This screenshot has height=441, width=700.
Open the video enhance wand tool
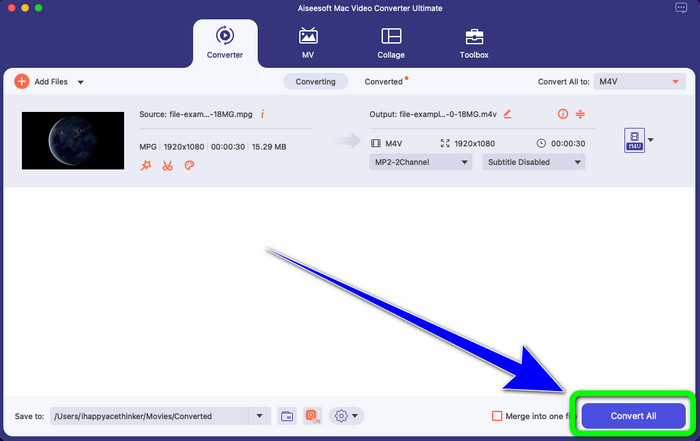click(x=146, y=166)
